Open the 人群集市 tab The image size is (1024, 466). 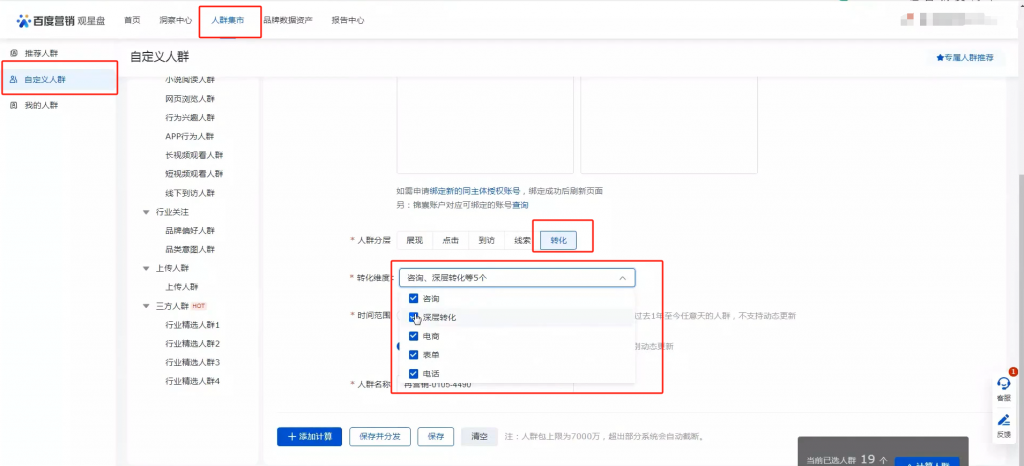pos(228,20)
